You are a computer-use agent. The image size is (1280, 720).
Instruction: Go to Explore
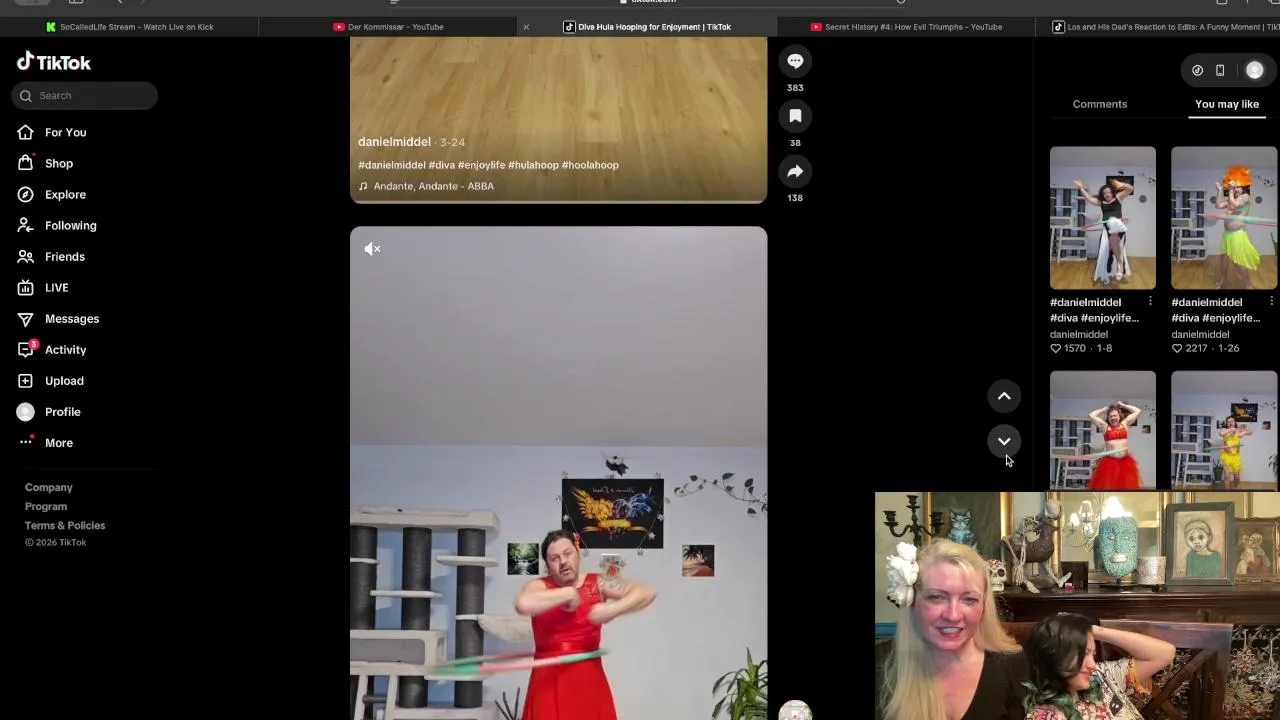[65, 194]
